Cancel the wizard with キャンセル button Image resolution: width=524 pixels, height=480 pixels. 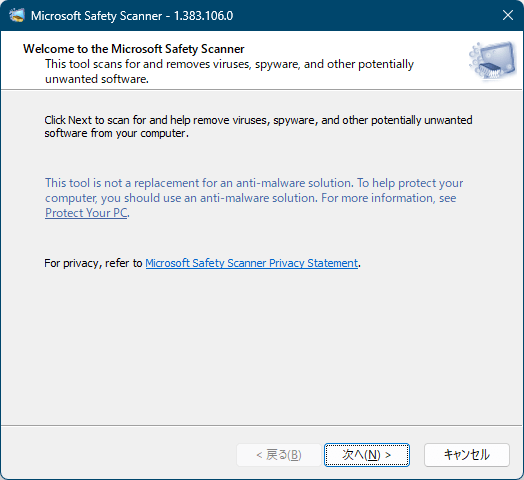[x=467, y=455]
